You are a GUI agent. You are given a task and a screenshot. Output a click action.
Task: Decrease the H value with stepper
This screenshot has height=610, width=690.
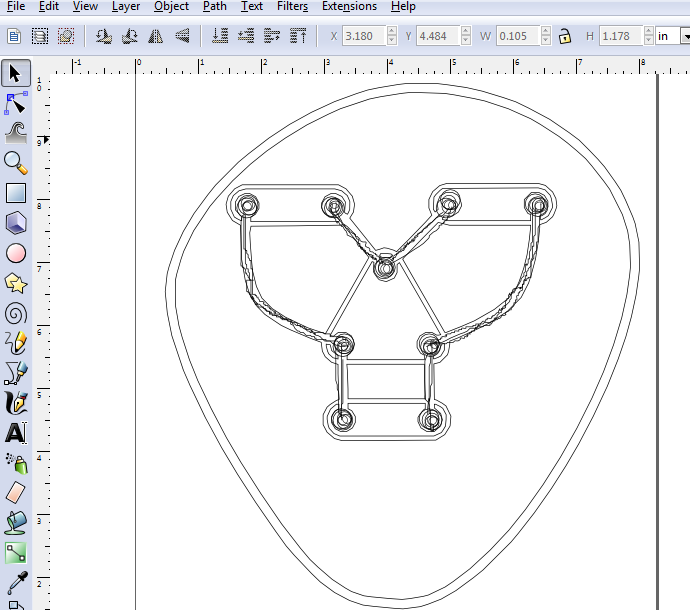tap(649, 40)
